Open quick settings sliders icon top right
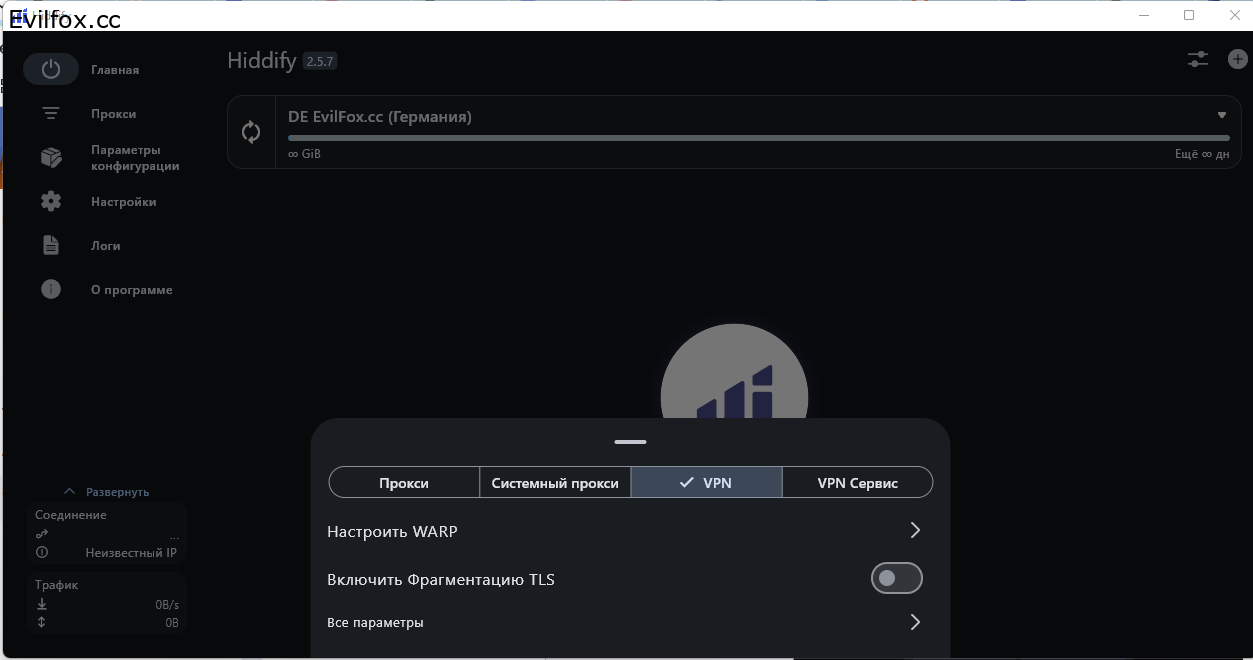 pos(1198,60)
